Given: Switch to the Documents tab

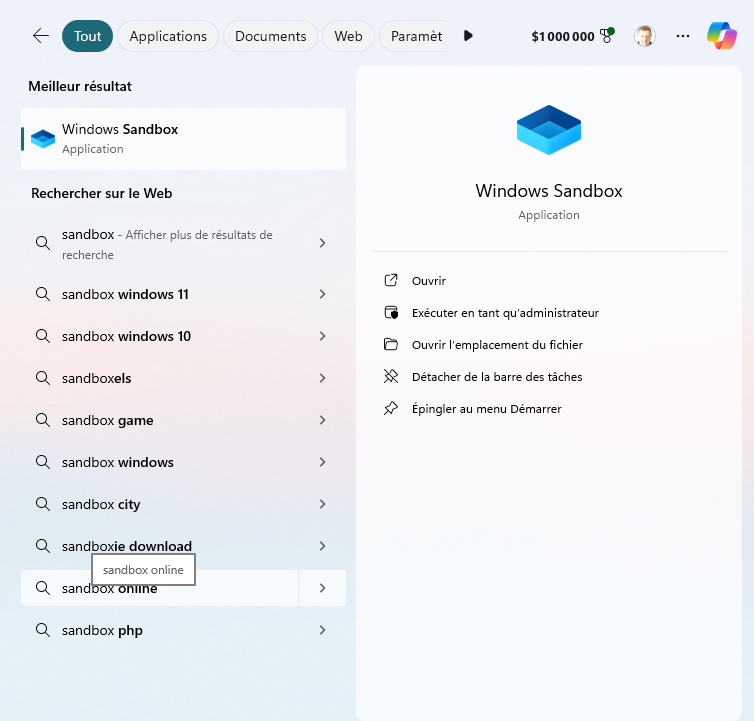Looking at the screenshot, I should click(x=270, y=36).
